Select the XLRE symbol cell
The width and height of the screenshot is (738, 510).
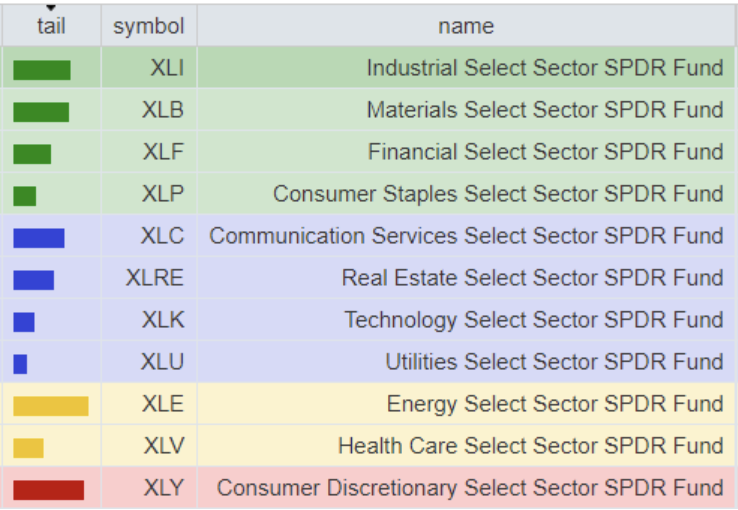(x=155, y=278)
